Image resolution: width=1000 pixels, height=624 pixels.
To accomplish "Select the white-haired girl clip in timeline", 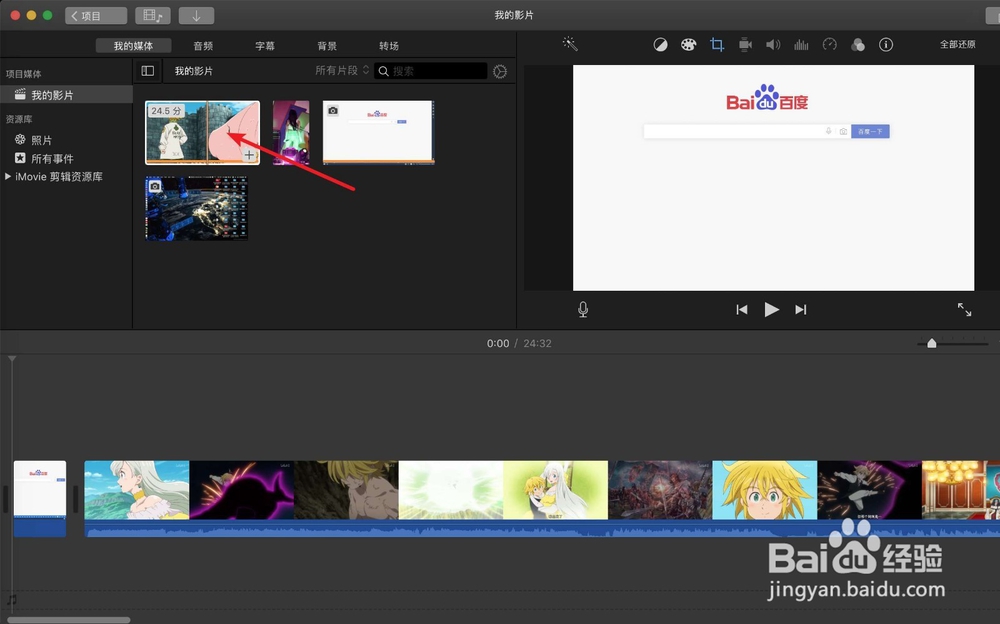I will click(136, 490).
